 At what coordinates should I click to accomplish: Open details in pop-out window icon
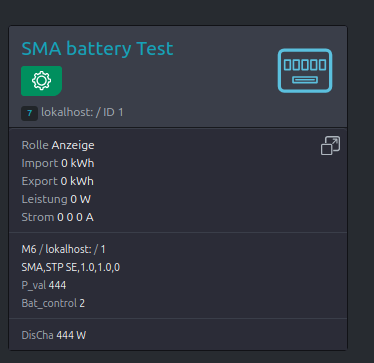[x=330, y=145]
